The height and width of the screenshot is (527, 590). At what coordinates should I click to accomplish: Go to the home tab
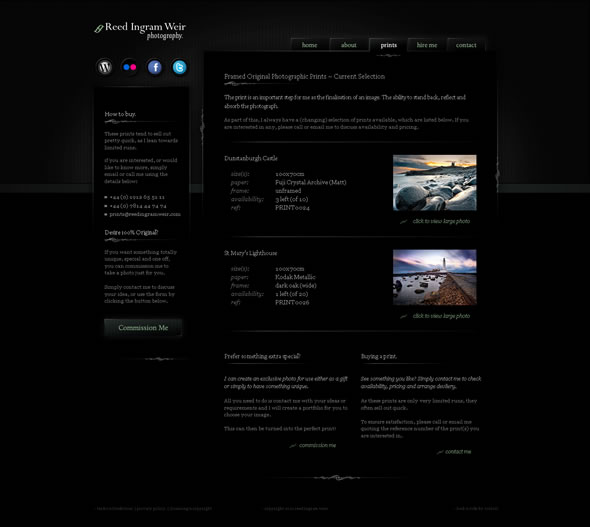(310, 45)
